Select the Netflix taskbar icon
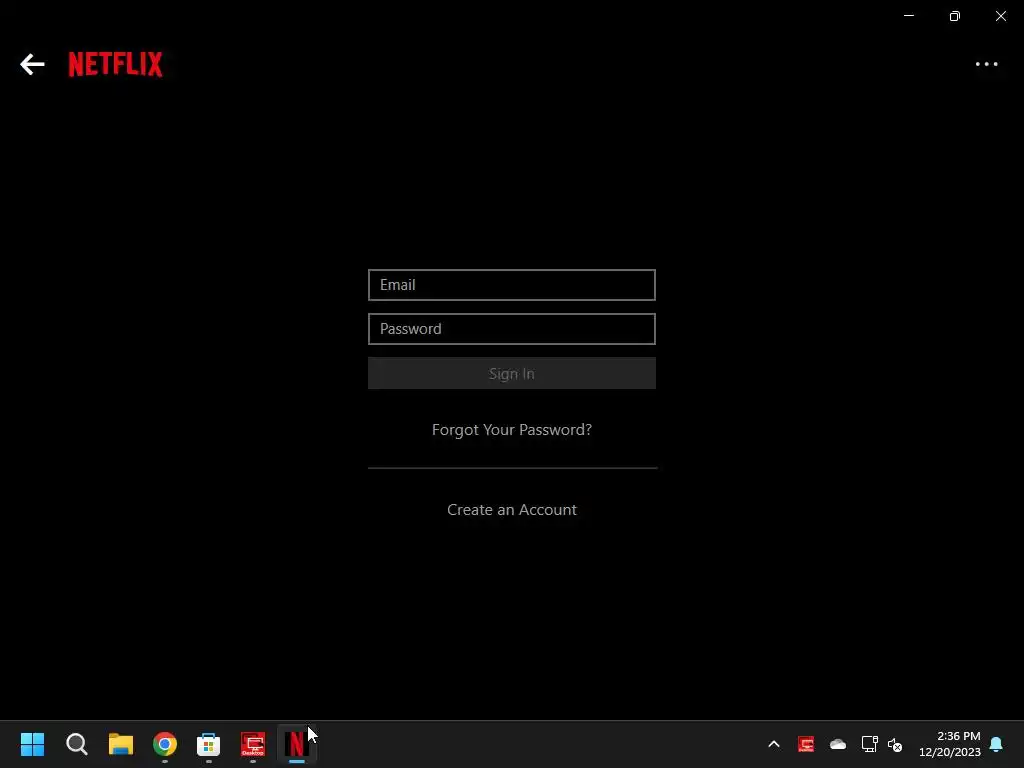 tap(296, 744)
